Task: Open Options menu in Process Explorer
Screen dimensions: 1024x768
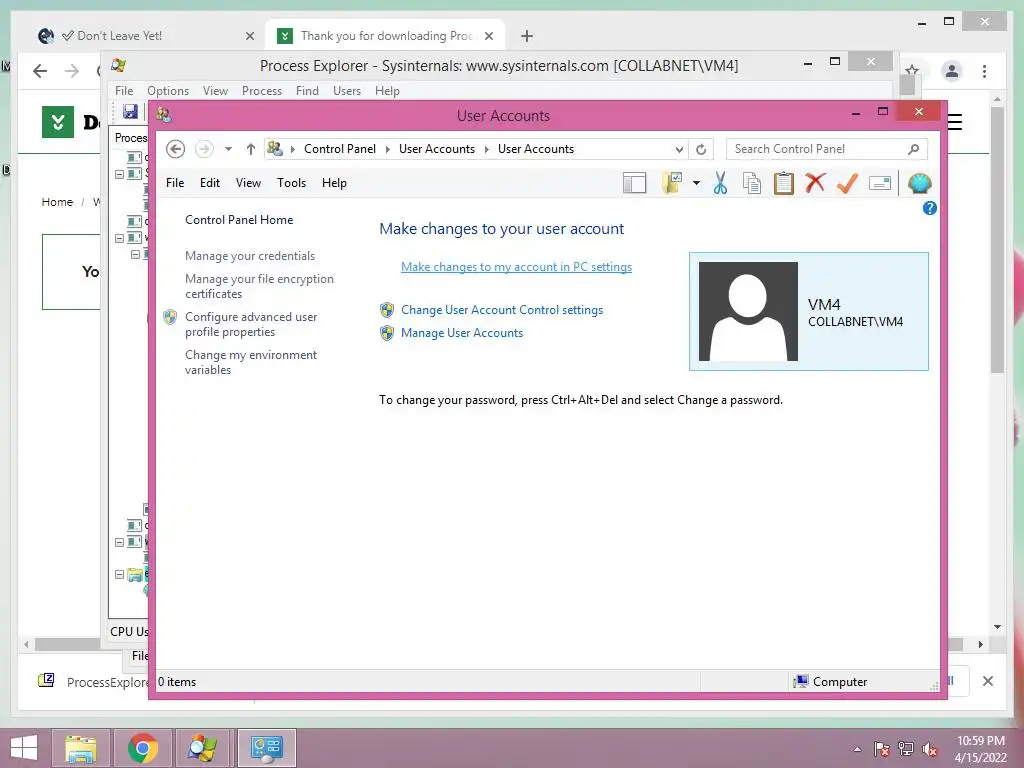Action: [x=168, y=91]
